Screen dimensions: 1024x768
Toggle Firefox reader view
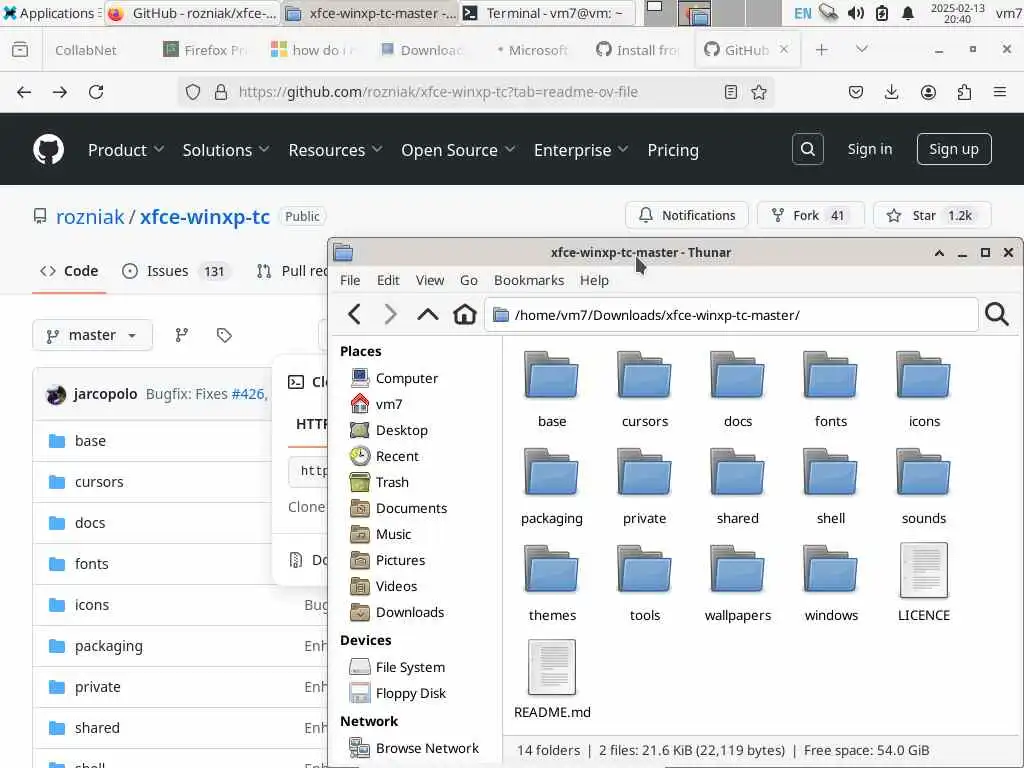coord(731,92)
